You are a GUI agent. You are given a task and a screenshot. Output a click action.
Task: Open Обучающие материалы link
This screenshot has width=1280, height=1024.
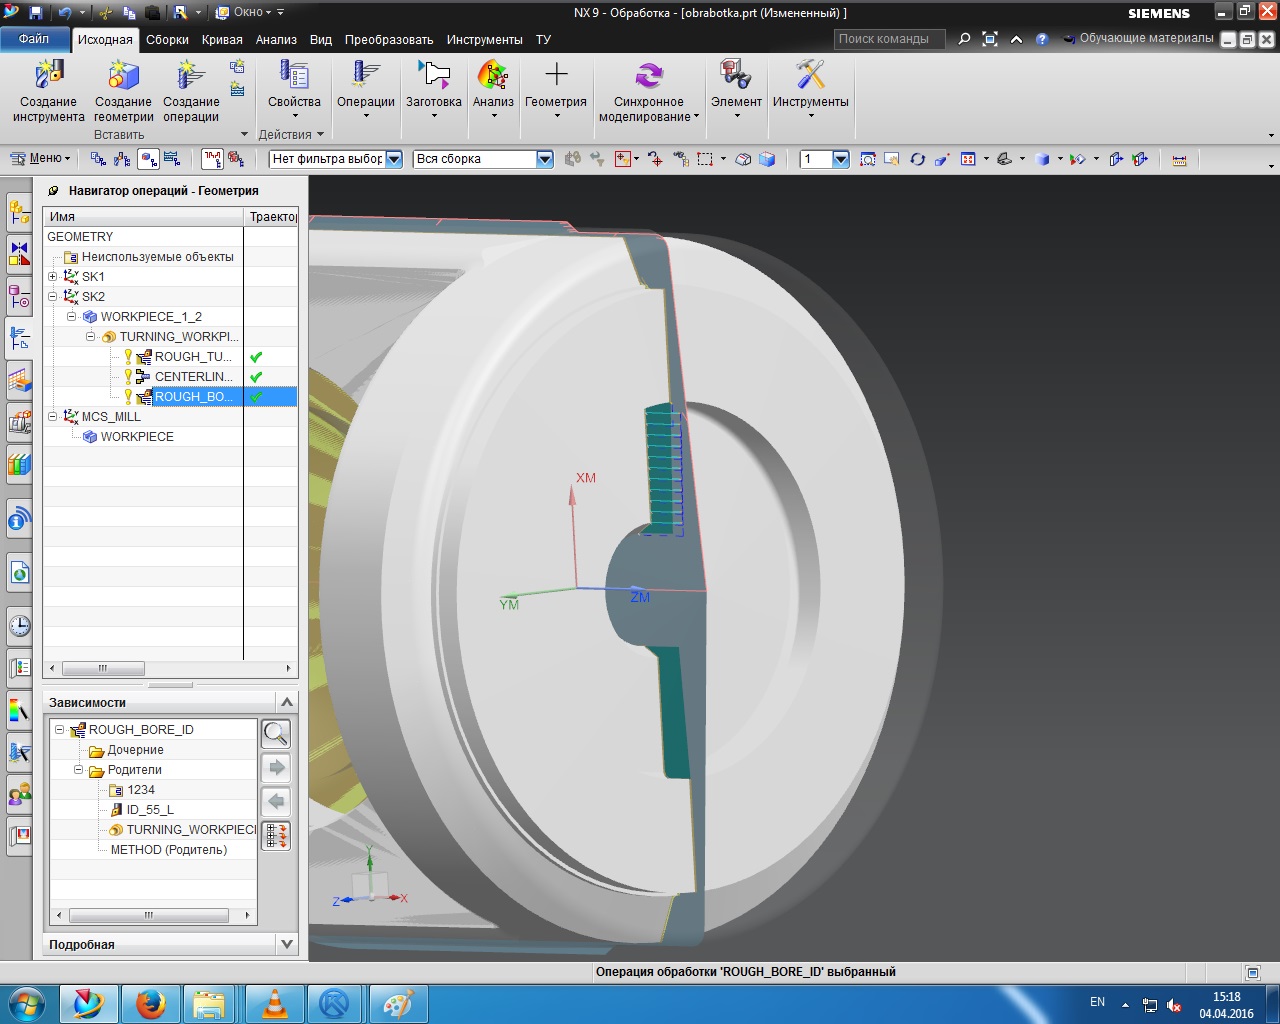(x=1138, y=38)
